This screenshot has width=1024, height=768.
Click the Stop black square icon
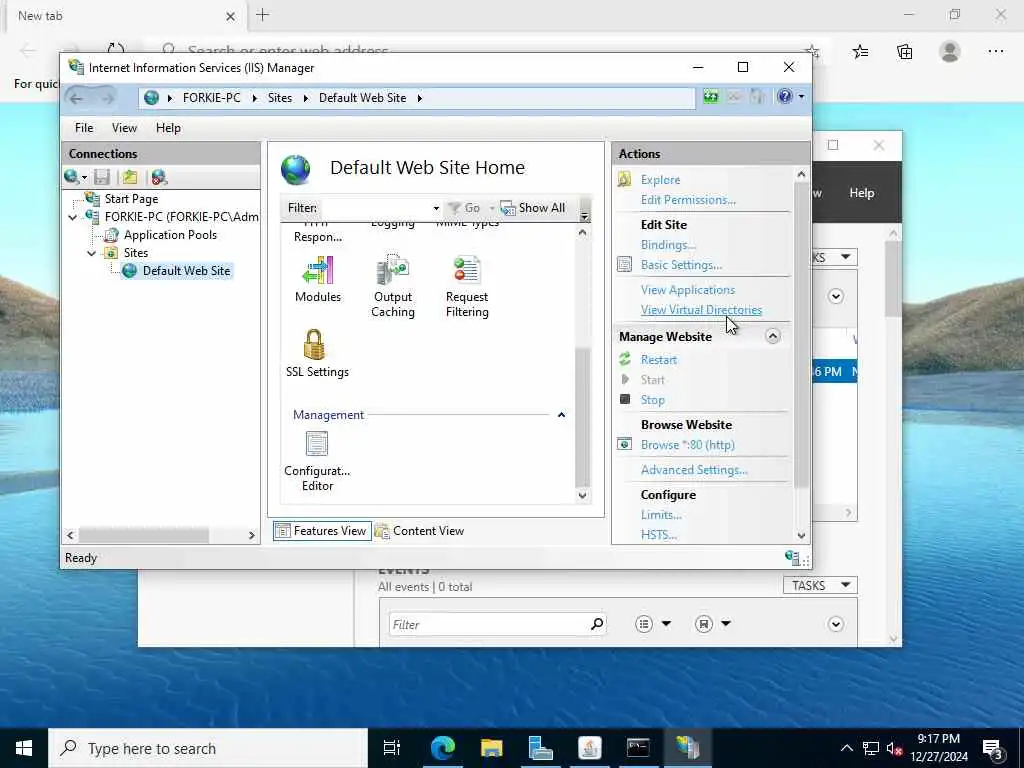(625, 399)
